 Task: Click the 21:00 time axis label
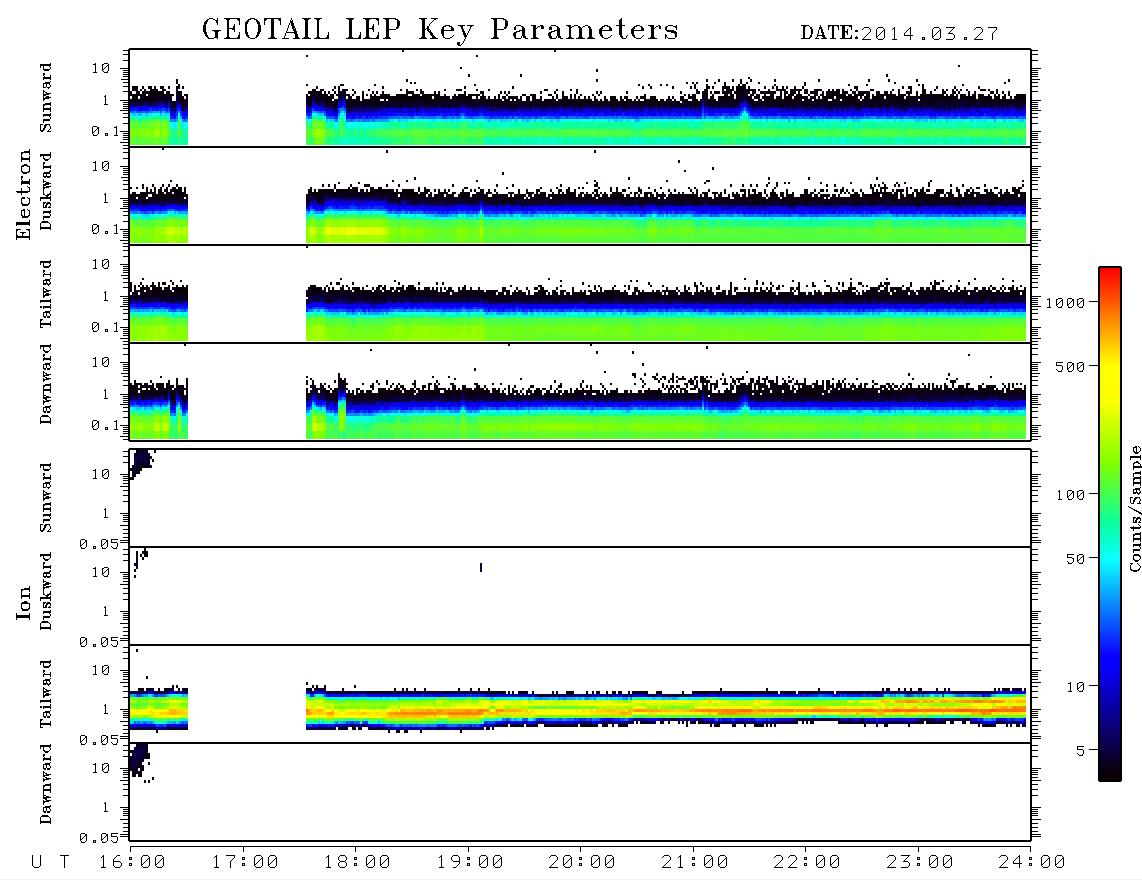click(x=695, y=863)
